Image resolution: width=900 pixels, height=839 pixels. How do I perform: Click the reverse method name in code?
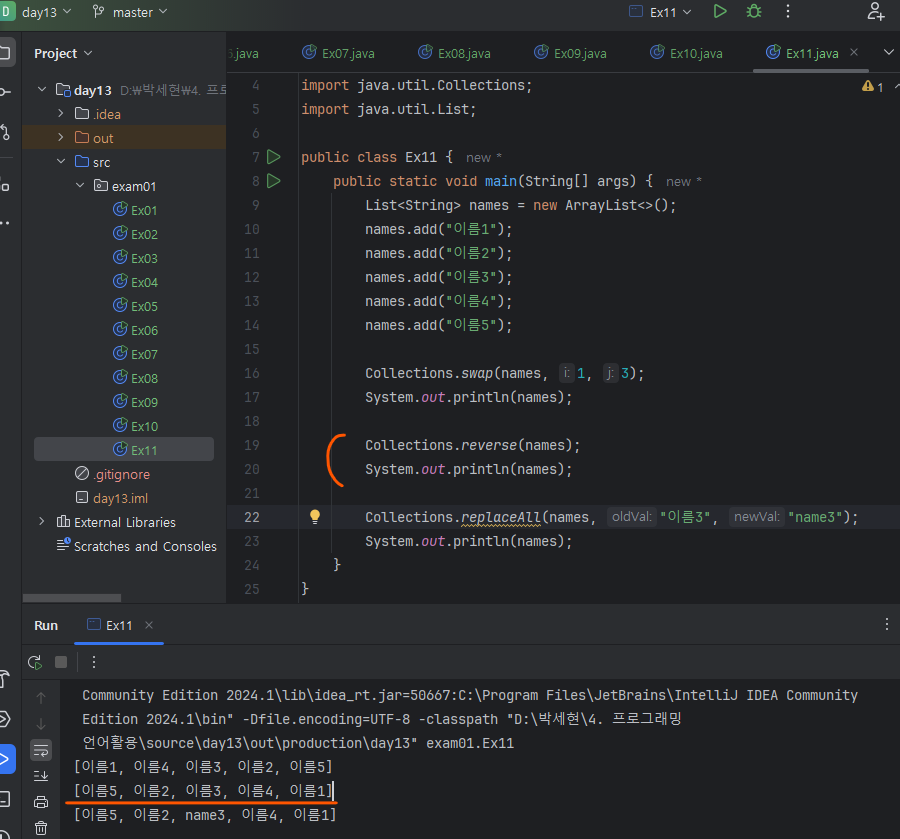click(x=489, y=445)
